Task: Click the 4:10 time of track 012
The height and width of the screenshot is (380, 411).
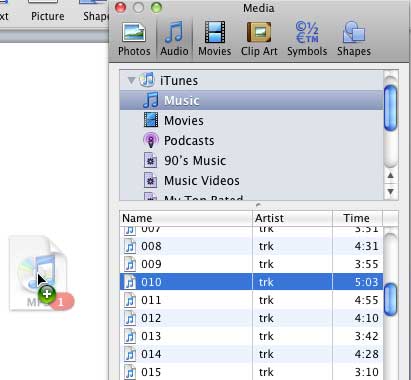Action: click(366, 318)
